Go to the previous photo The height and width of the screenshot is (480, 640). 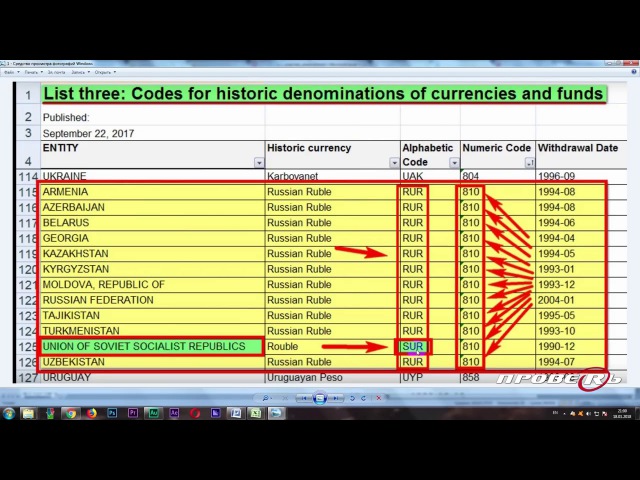tap(303, 398)
